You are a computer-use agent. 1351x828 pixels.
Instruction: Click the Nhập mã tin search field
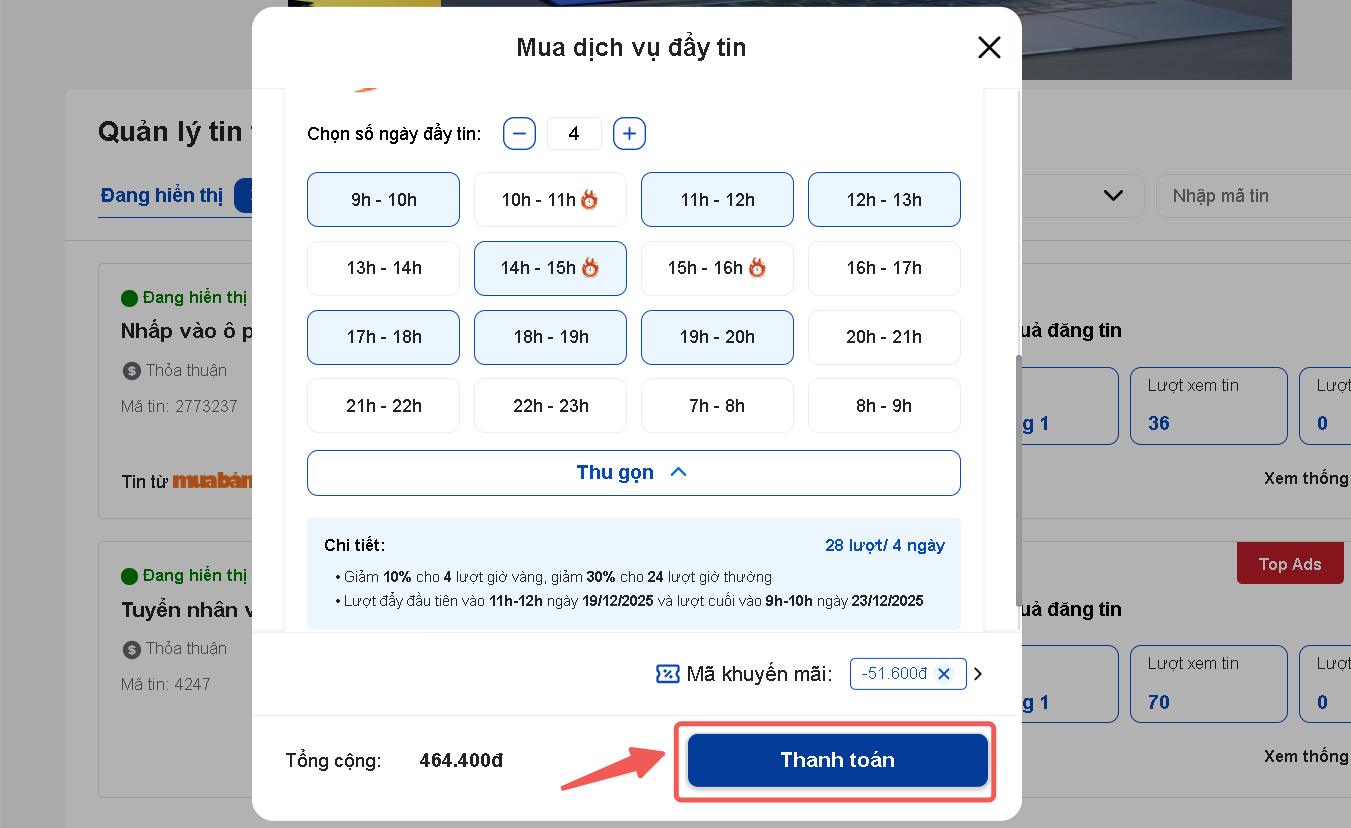(1250, 196)
